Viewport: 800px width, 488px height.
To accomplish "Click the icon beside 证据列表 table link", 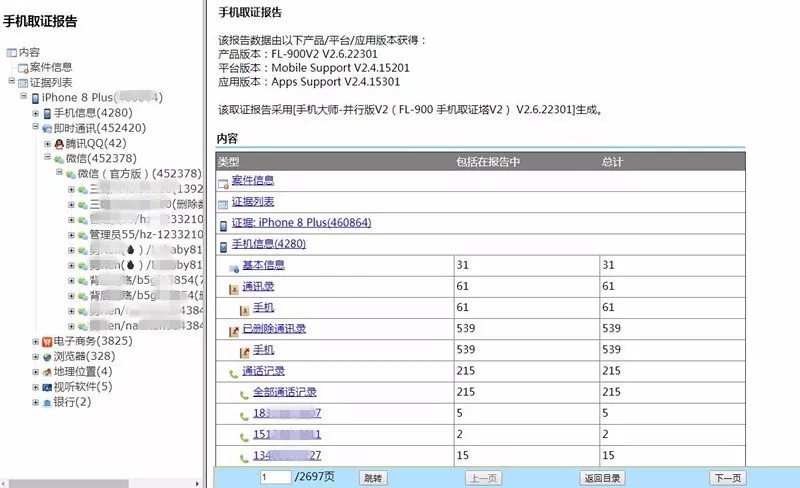I will point(223,205).
